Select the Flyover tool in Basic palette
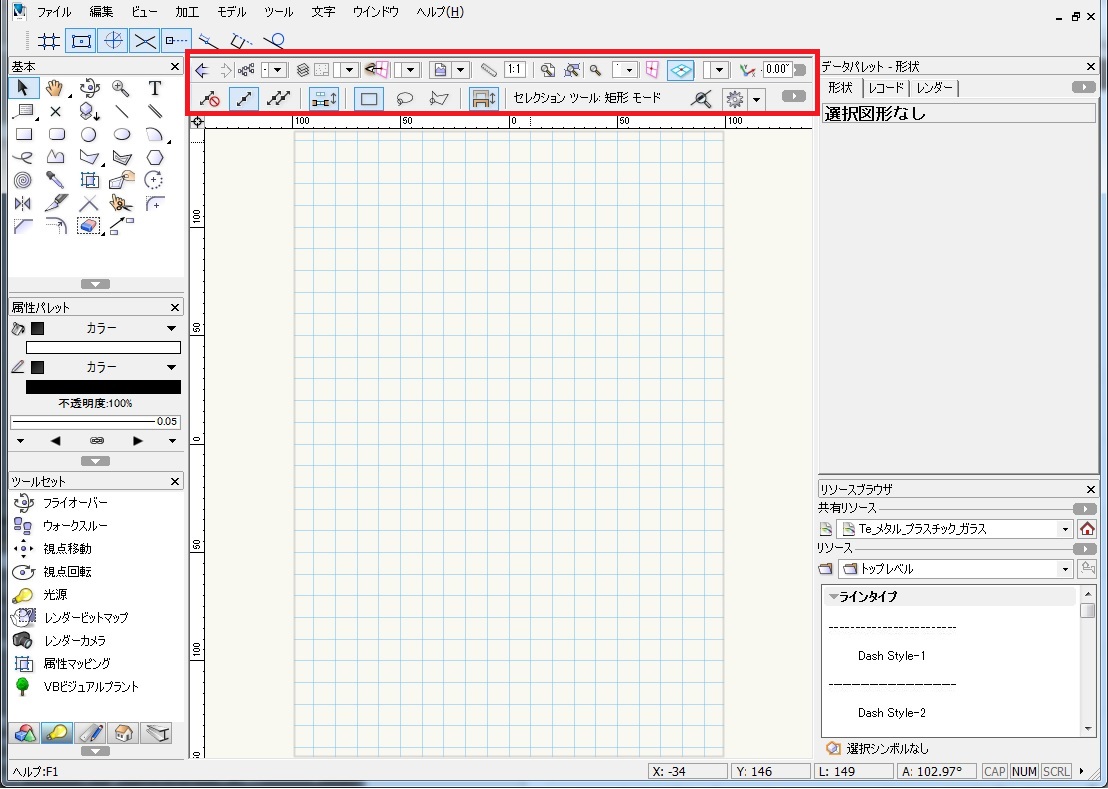The height and width of the screenshot is (789, 1108). pyautogui.click(x=89, y=88)
